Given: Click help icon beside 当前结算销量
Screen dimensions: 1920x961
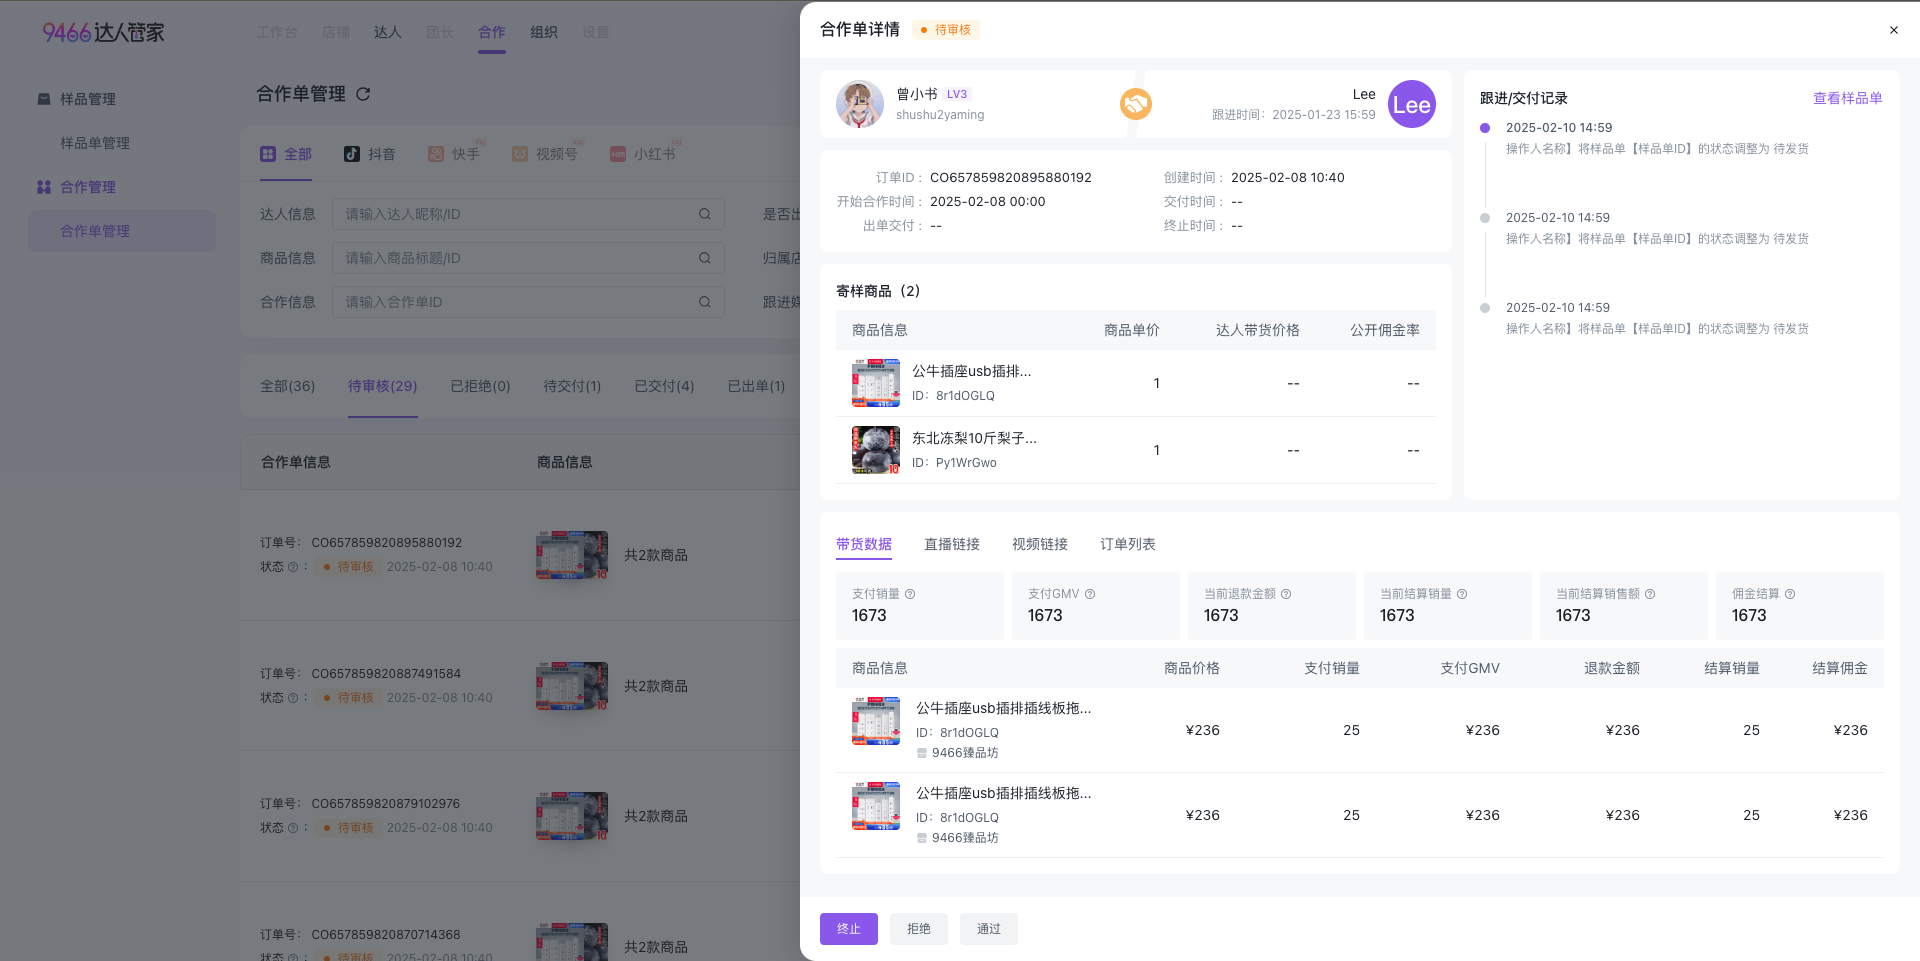Looking at the screenshot, I should click(x=1462, y=594).
